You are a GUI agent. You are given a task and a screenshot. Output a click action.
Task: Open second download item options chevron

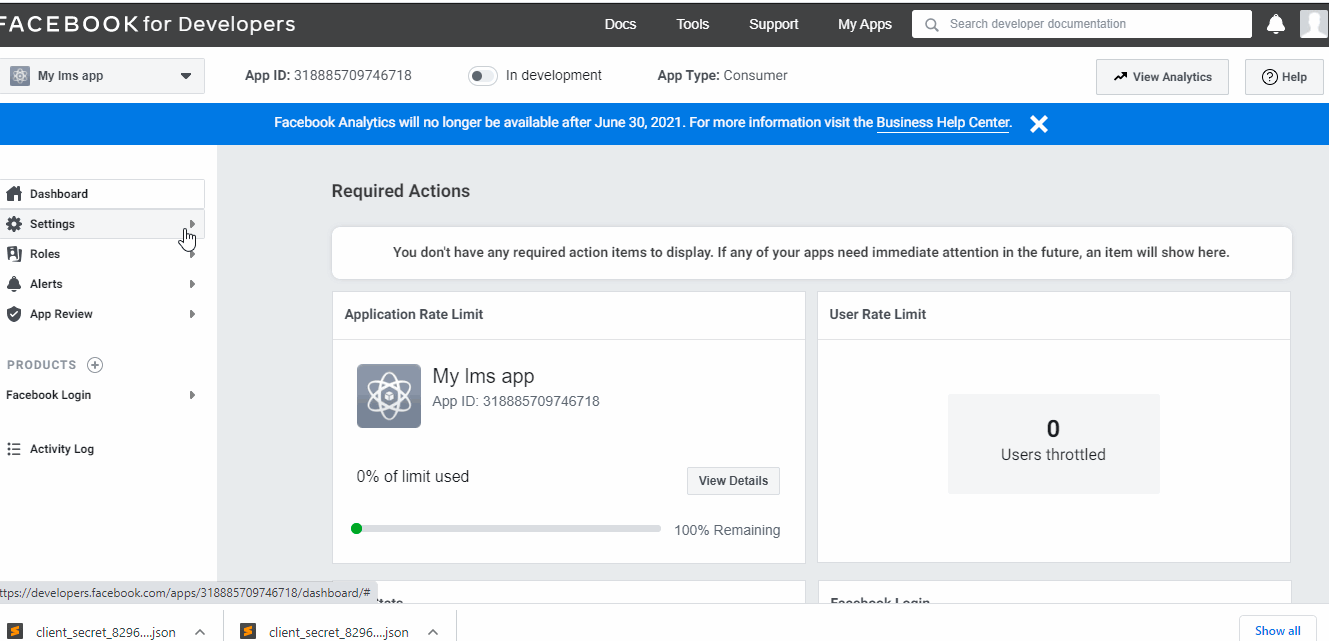click(x=433, y=632)
